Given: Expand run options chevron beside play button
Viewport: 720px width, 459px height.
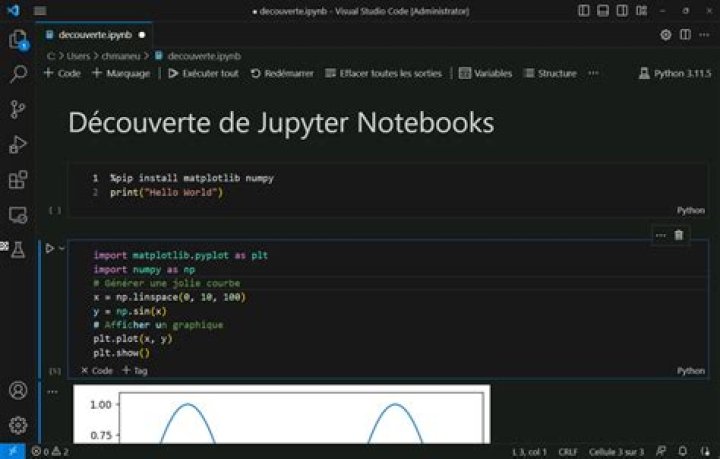Looking at the screenshot, I should pos(62,248).
